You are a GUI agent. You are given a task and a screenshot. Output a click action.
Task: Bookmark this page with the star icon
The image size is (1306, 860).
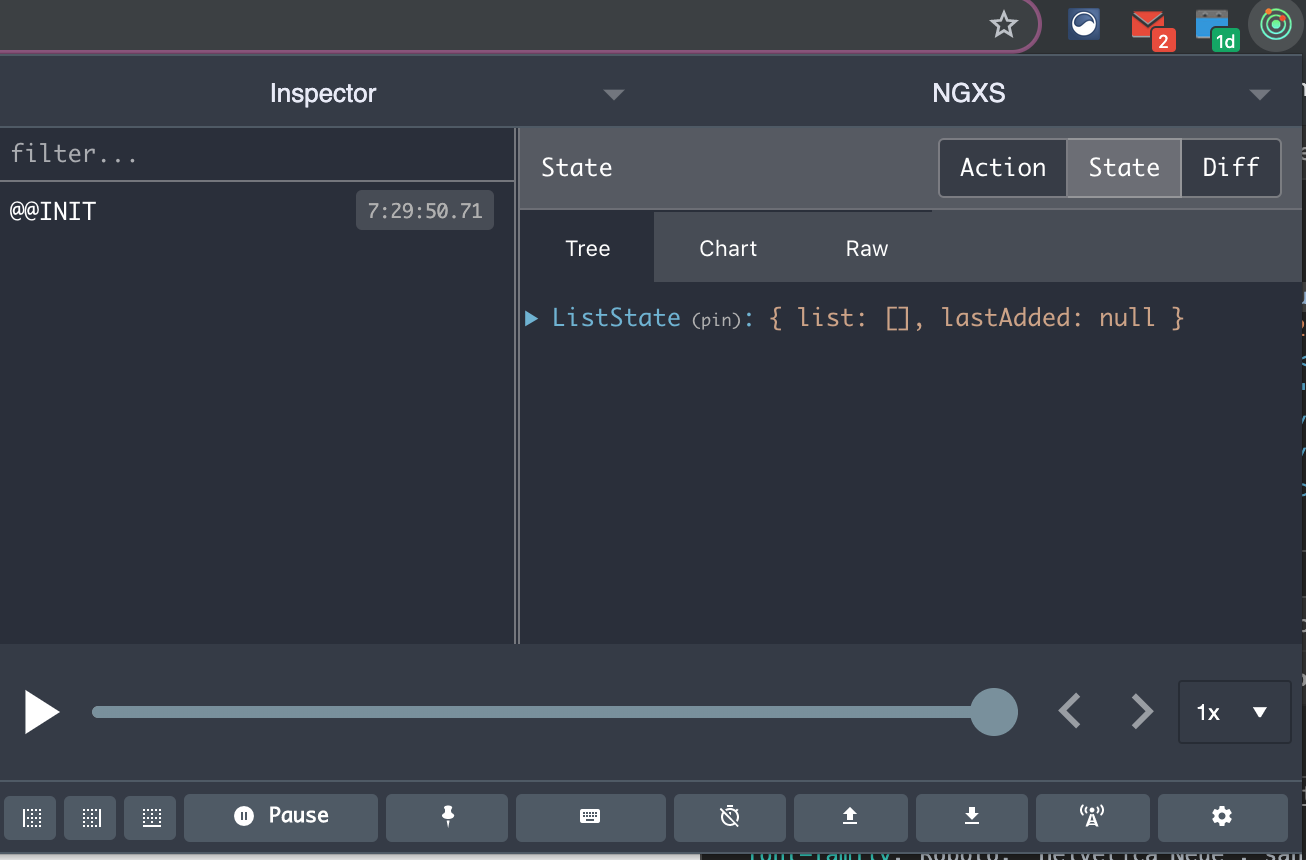point(1003,24)
